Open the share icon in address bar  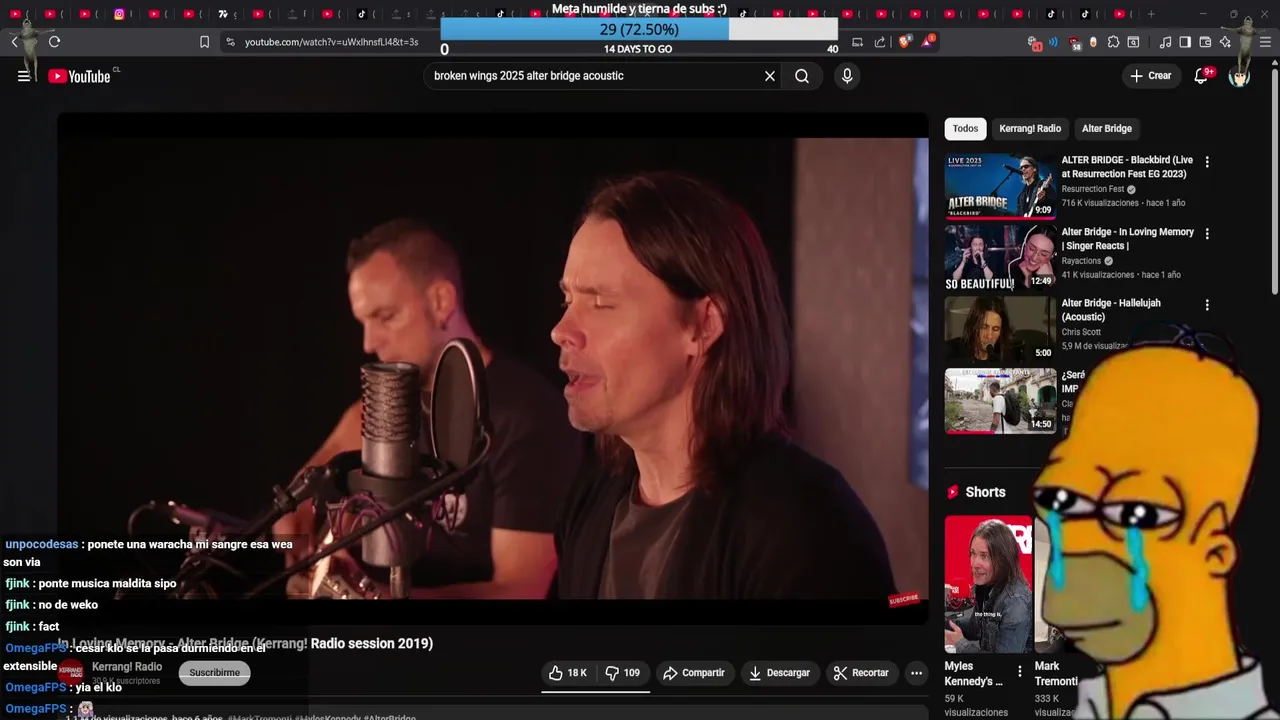pyautogui.click(x=880, y=42)
